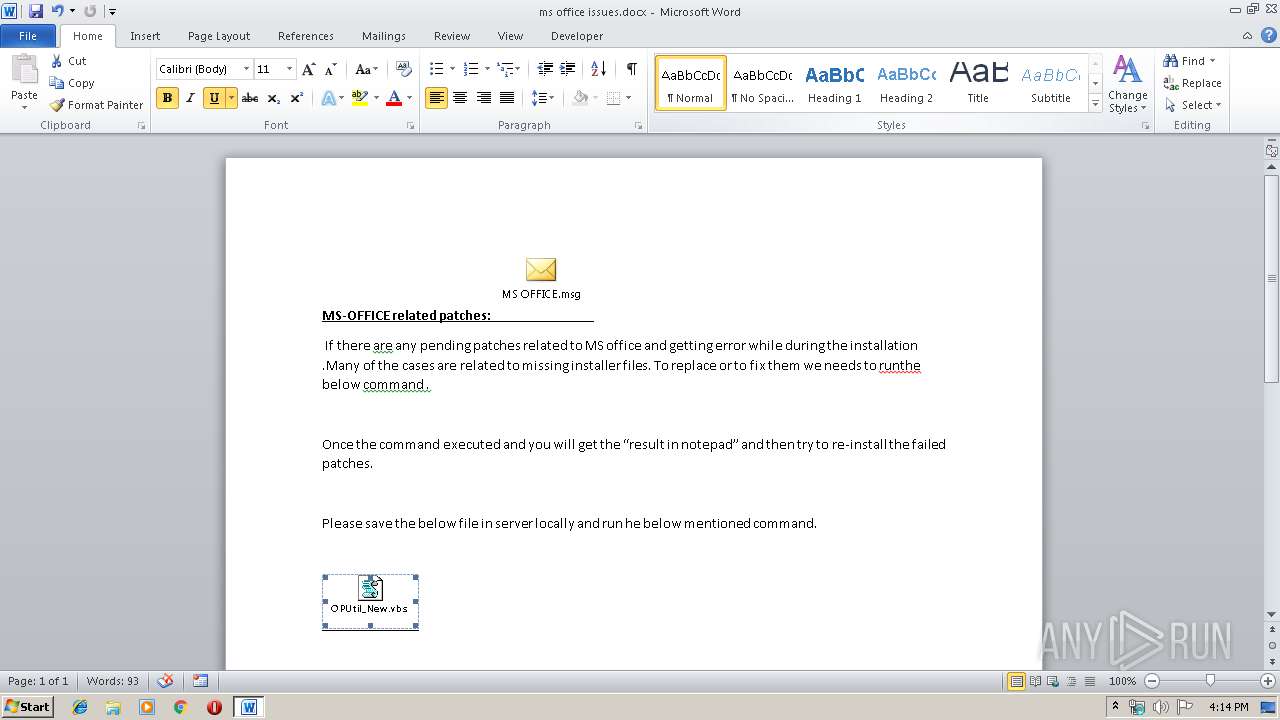Click the Change Styles icon
Screen dimensions: 1280x720
[1127, 70]
